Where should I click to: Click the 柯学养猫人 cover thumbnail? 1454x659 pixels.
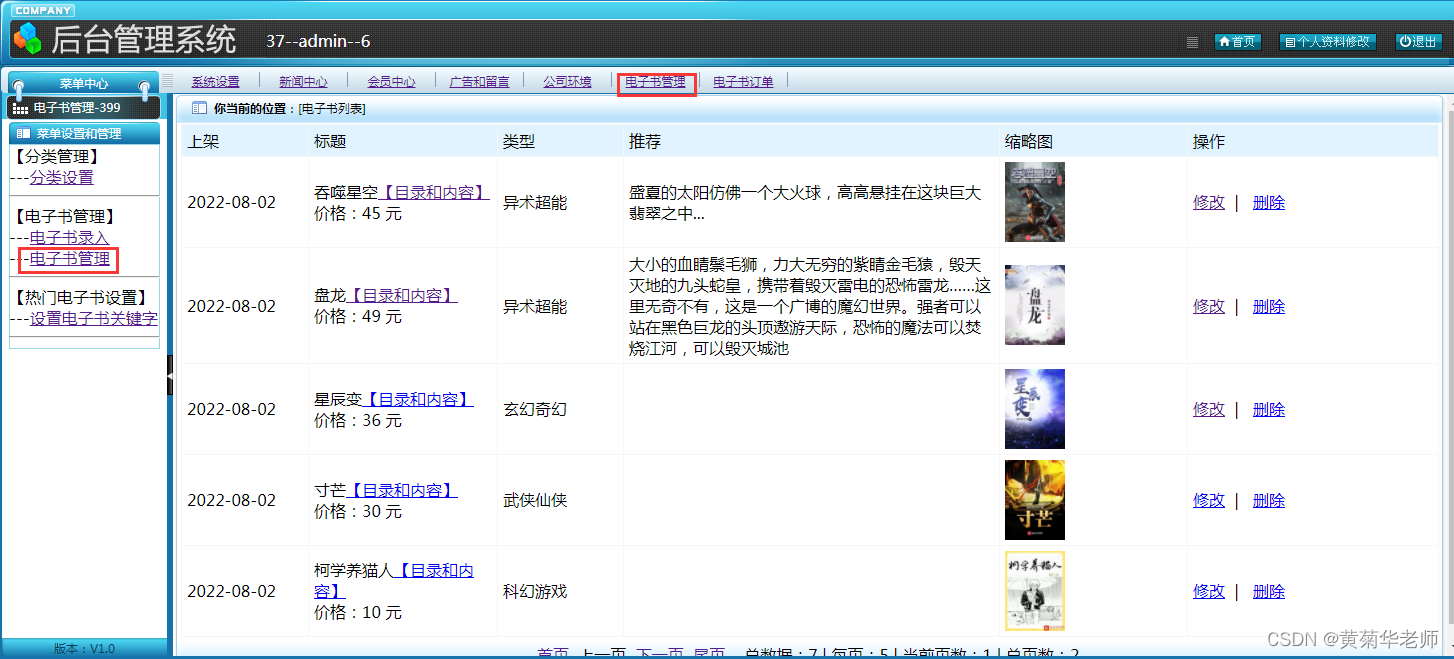(x=1034, y=591)
